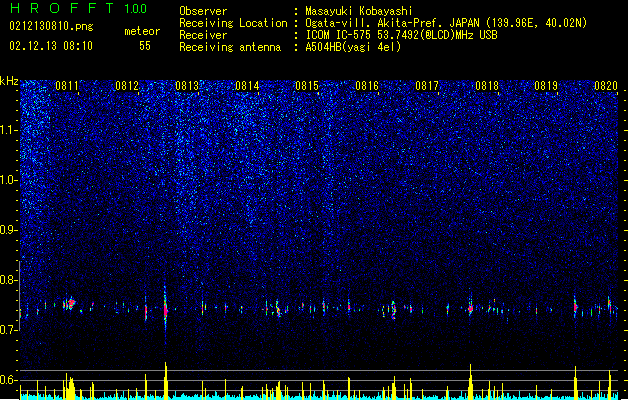Screen dimensions: 629x400
Task: Click the 1.0 kHz axis label
Action: point(9,180)
